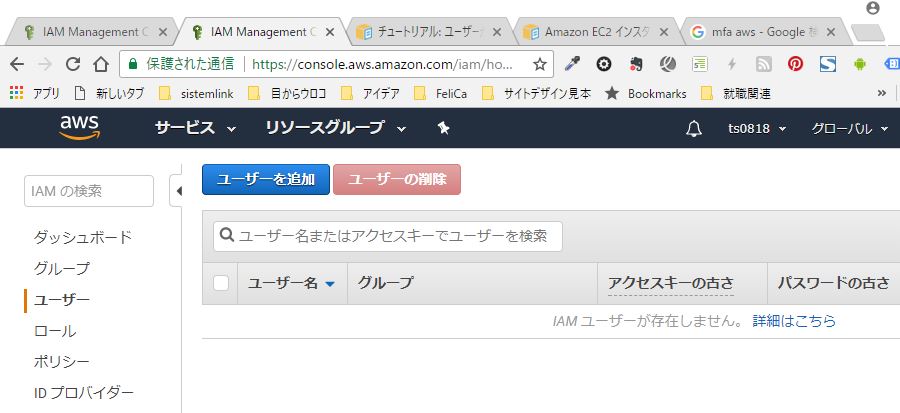Show more bookmarks with the chevron
This screenshot has width=900, height=413.
[882, 93]
